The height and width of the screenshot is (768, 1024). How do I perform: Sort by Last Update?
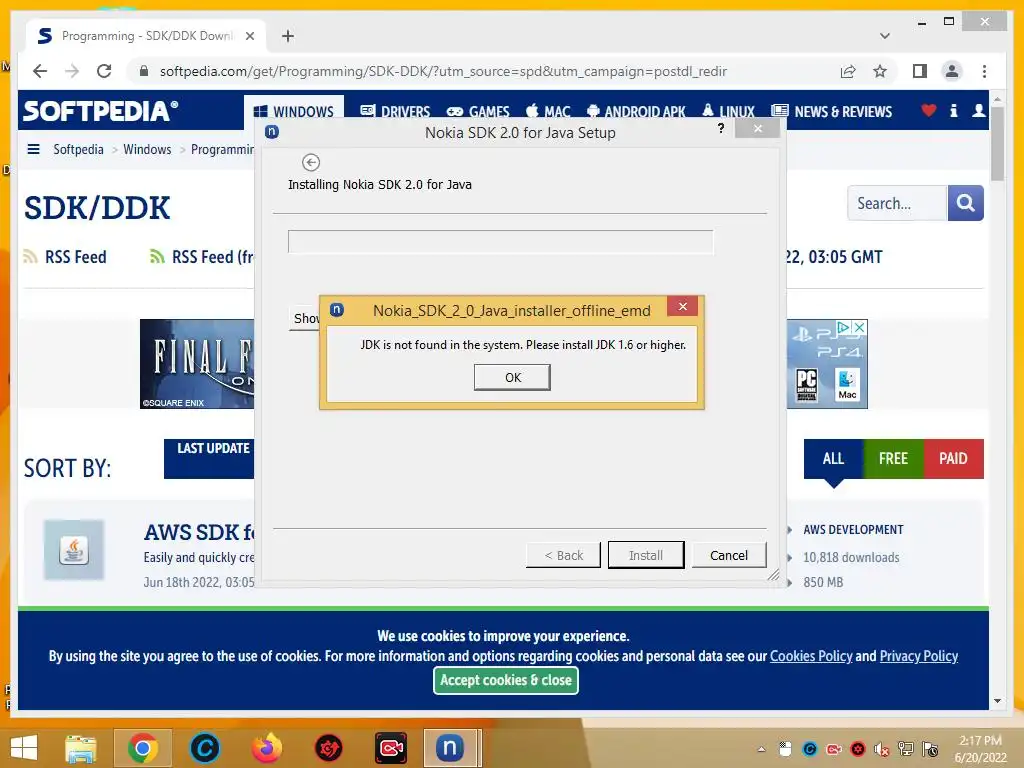pos(209,458)
